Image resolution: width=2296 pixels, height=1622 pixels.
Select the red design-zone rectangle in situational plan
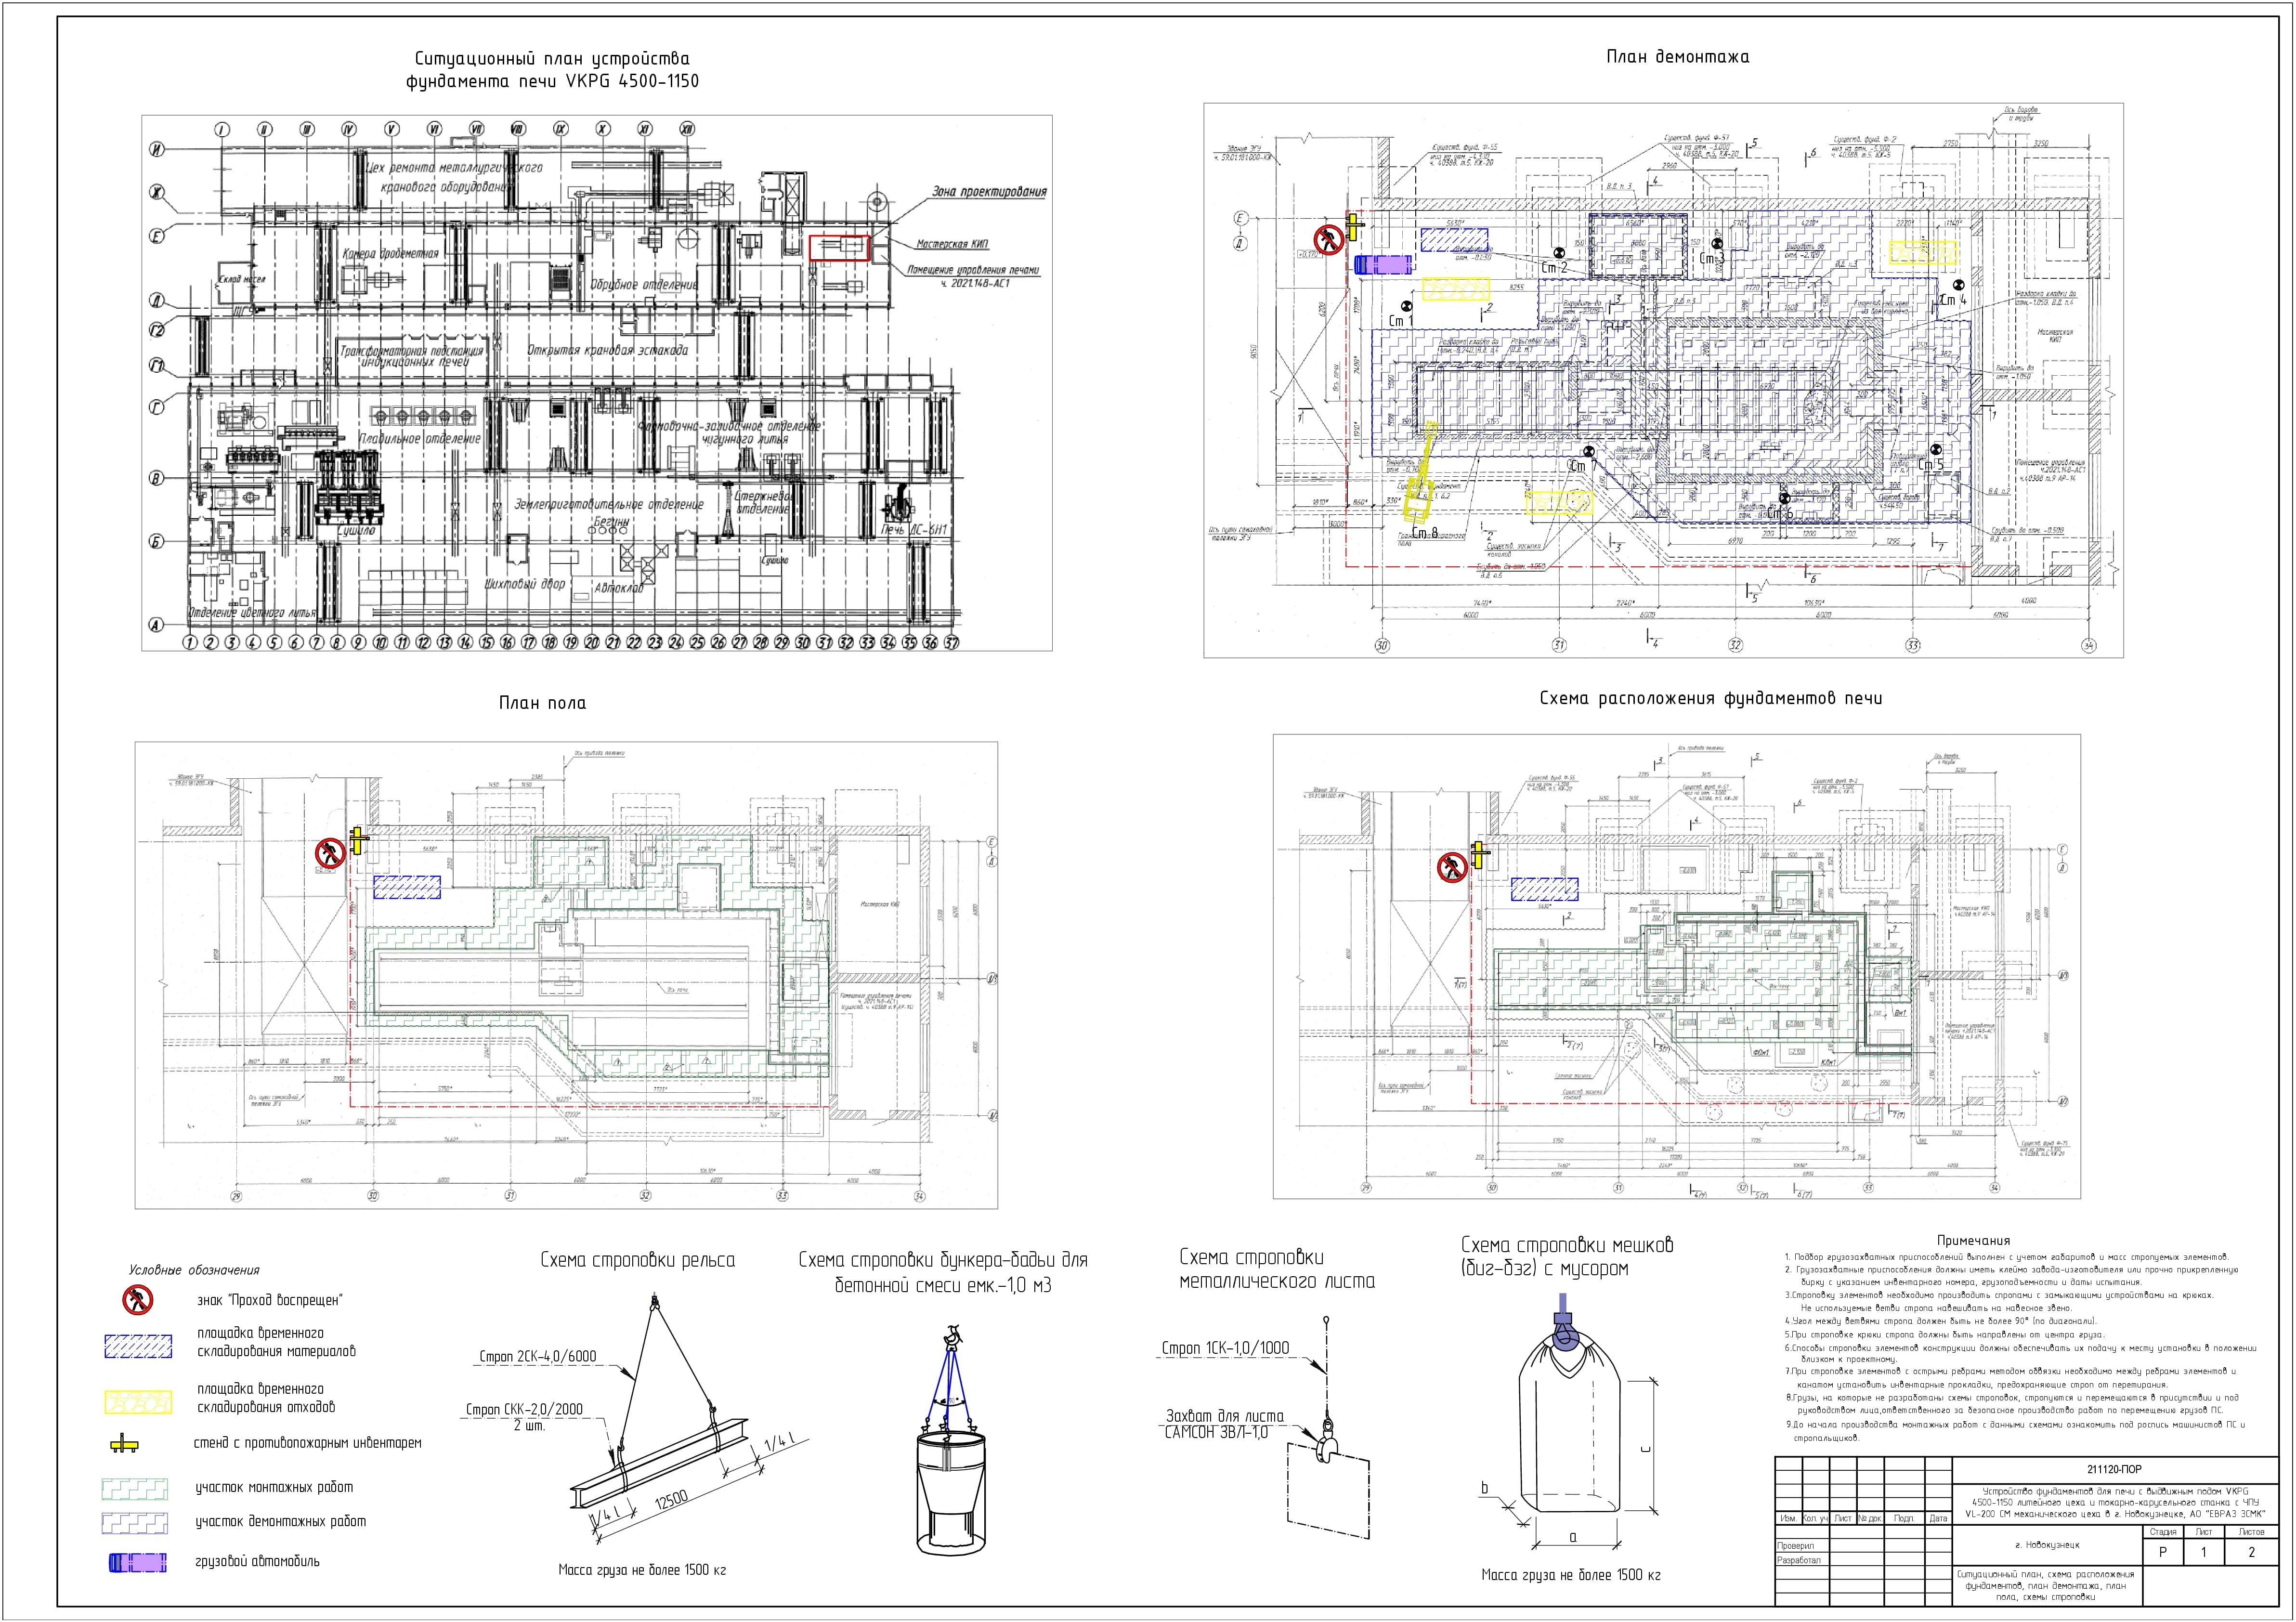coord(840,247)
